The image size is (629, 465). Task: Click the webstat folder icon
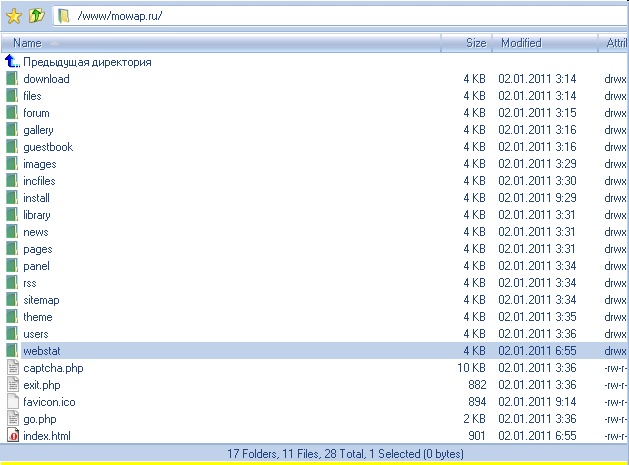pos(12,351)
